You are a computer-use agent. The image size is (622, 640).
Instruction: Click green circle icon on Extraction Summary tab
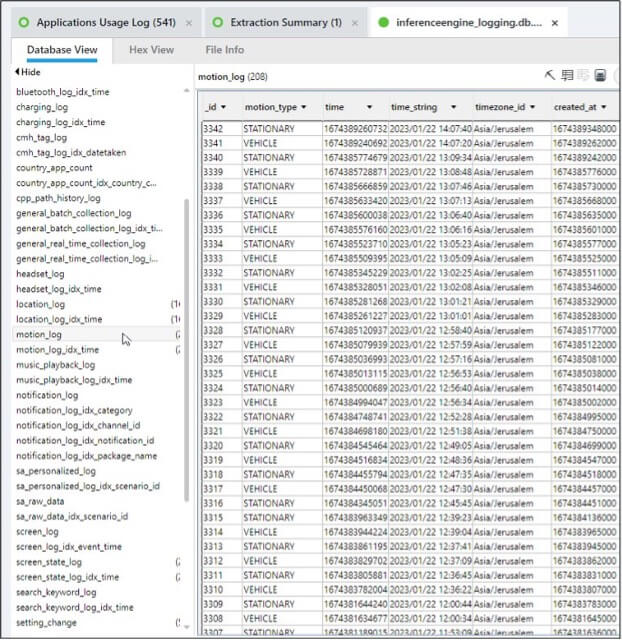pyautogui.click(x=216, y=22)
